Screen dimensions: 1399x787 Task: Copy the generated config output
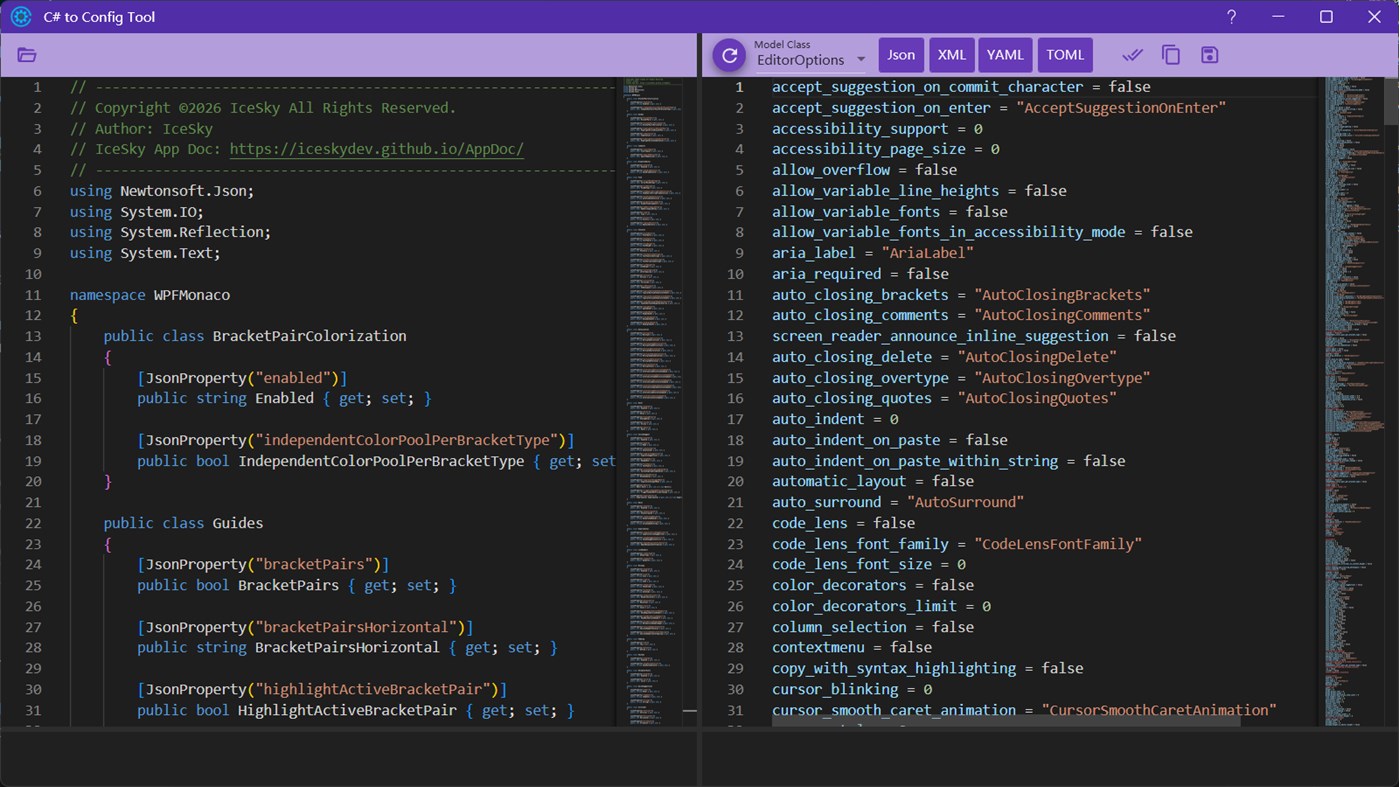tap(1170, 55)
